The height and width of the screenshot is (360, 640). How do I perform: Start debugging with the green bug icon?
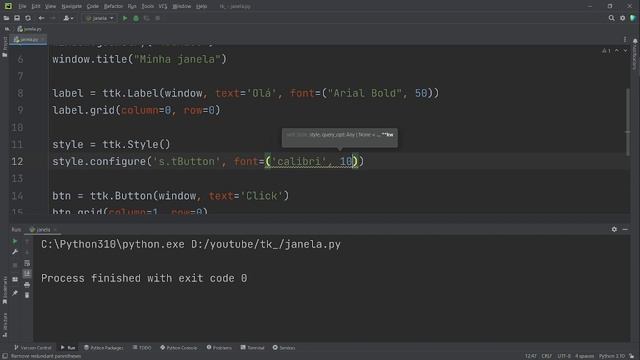click(136, 18)
